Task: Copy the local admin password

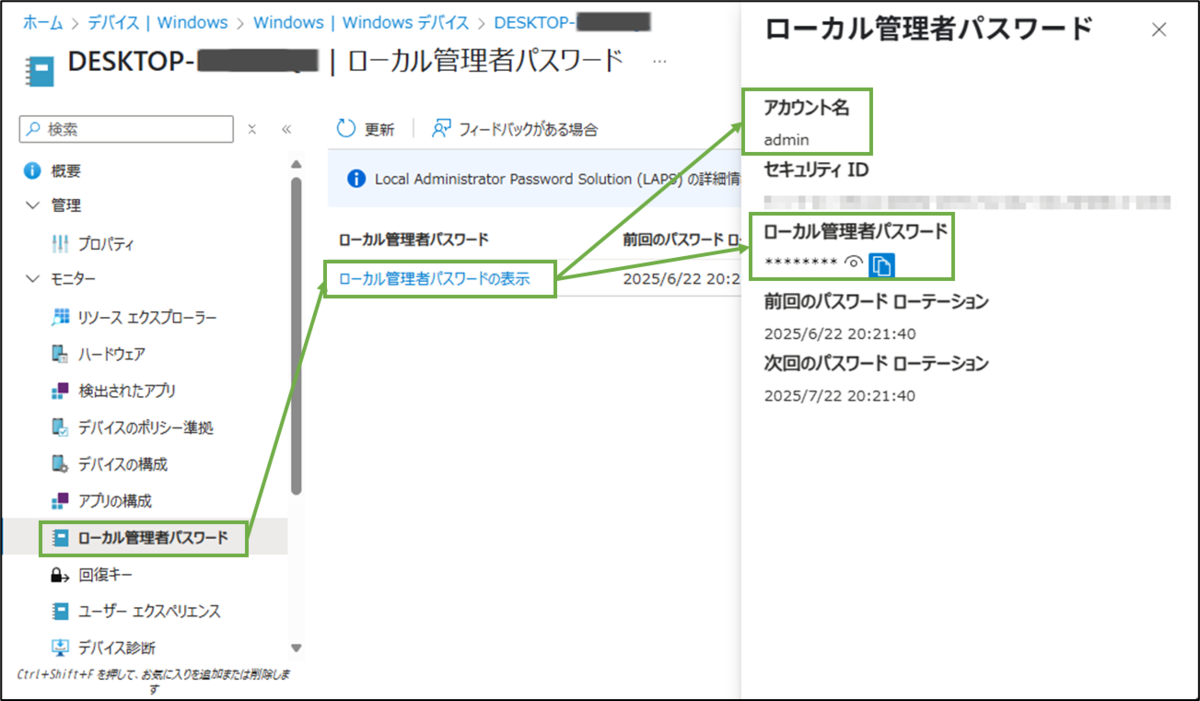Action: pos(881,264)
